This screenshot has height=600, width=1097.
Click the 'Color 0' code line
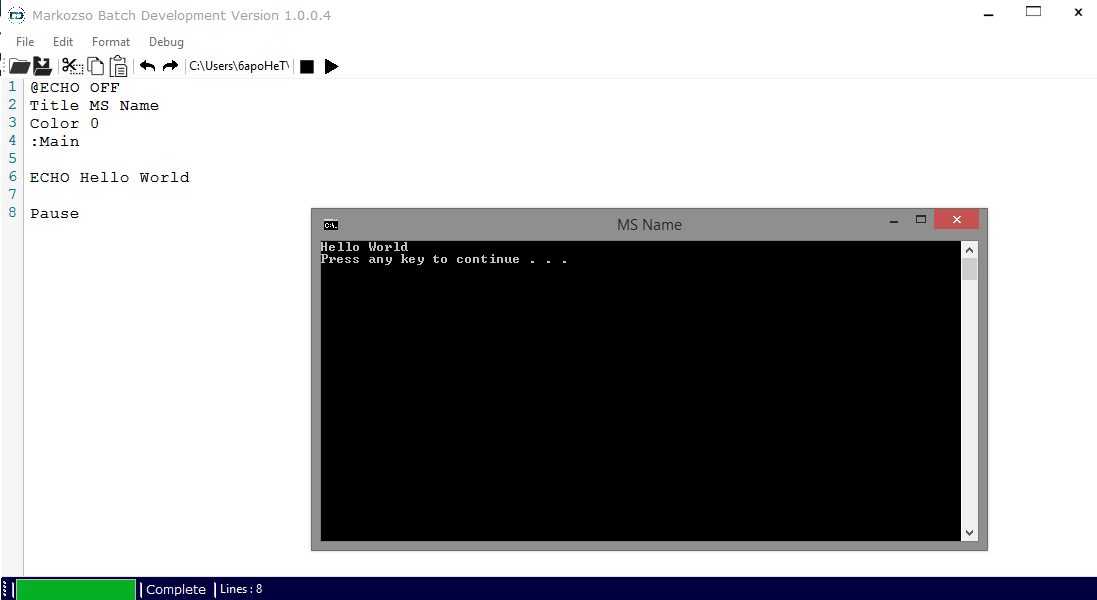(x=64, y=124)
